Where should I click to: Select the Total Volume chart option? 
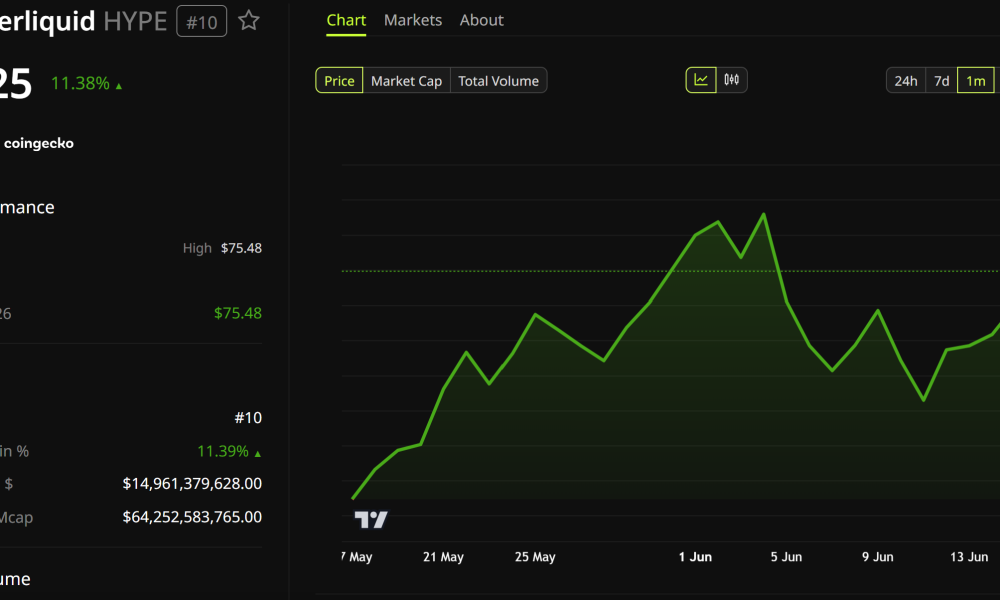click(x=498, y=80)
